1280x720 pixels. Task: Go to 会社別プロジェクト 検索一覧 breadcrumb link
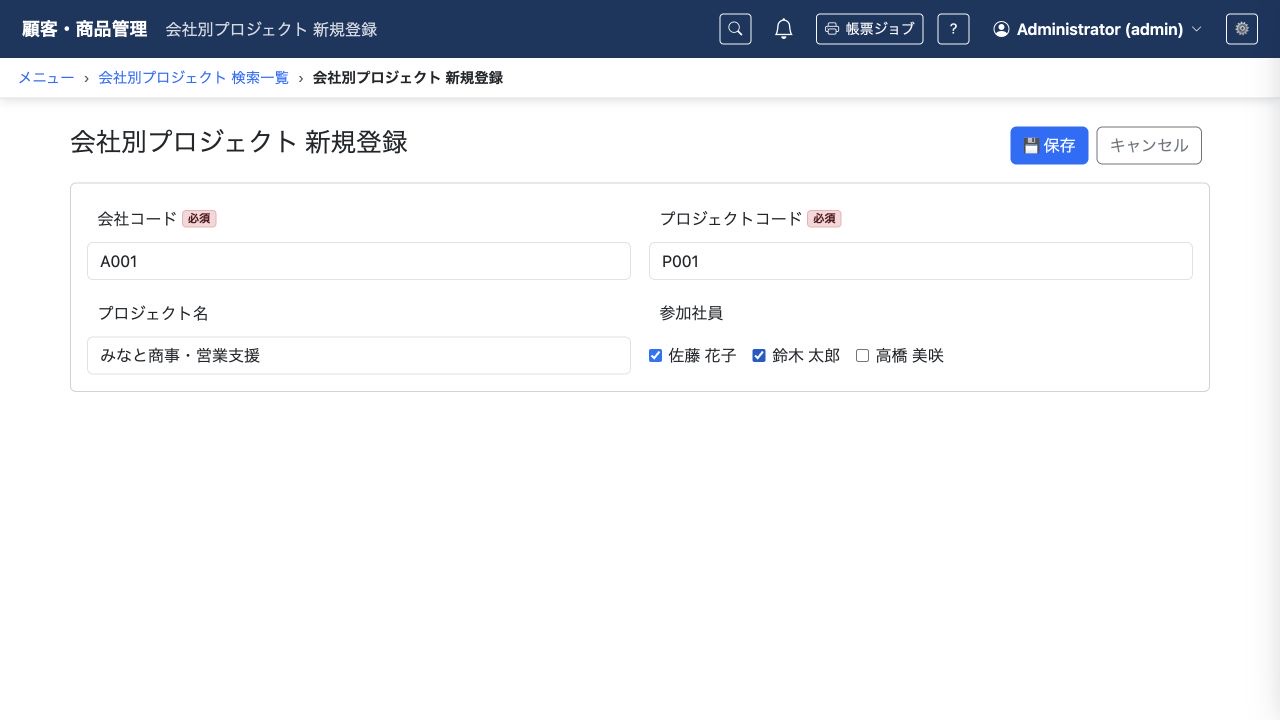pyautogui.click(x=193, y=77)
